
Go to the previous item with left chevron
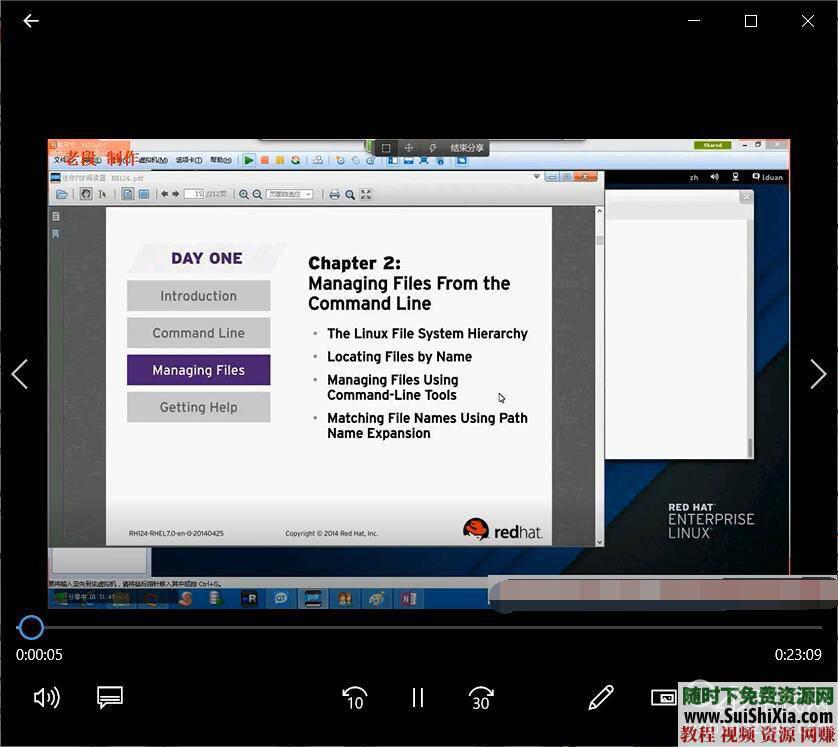tap(20, 374)
